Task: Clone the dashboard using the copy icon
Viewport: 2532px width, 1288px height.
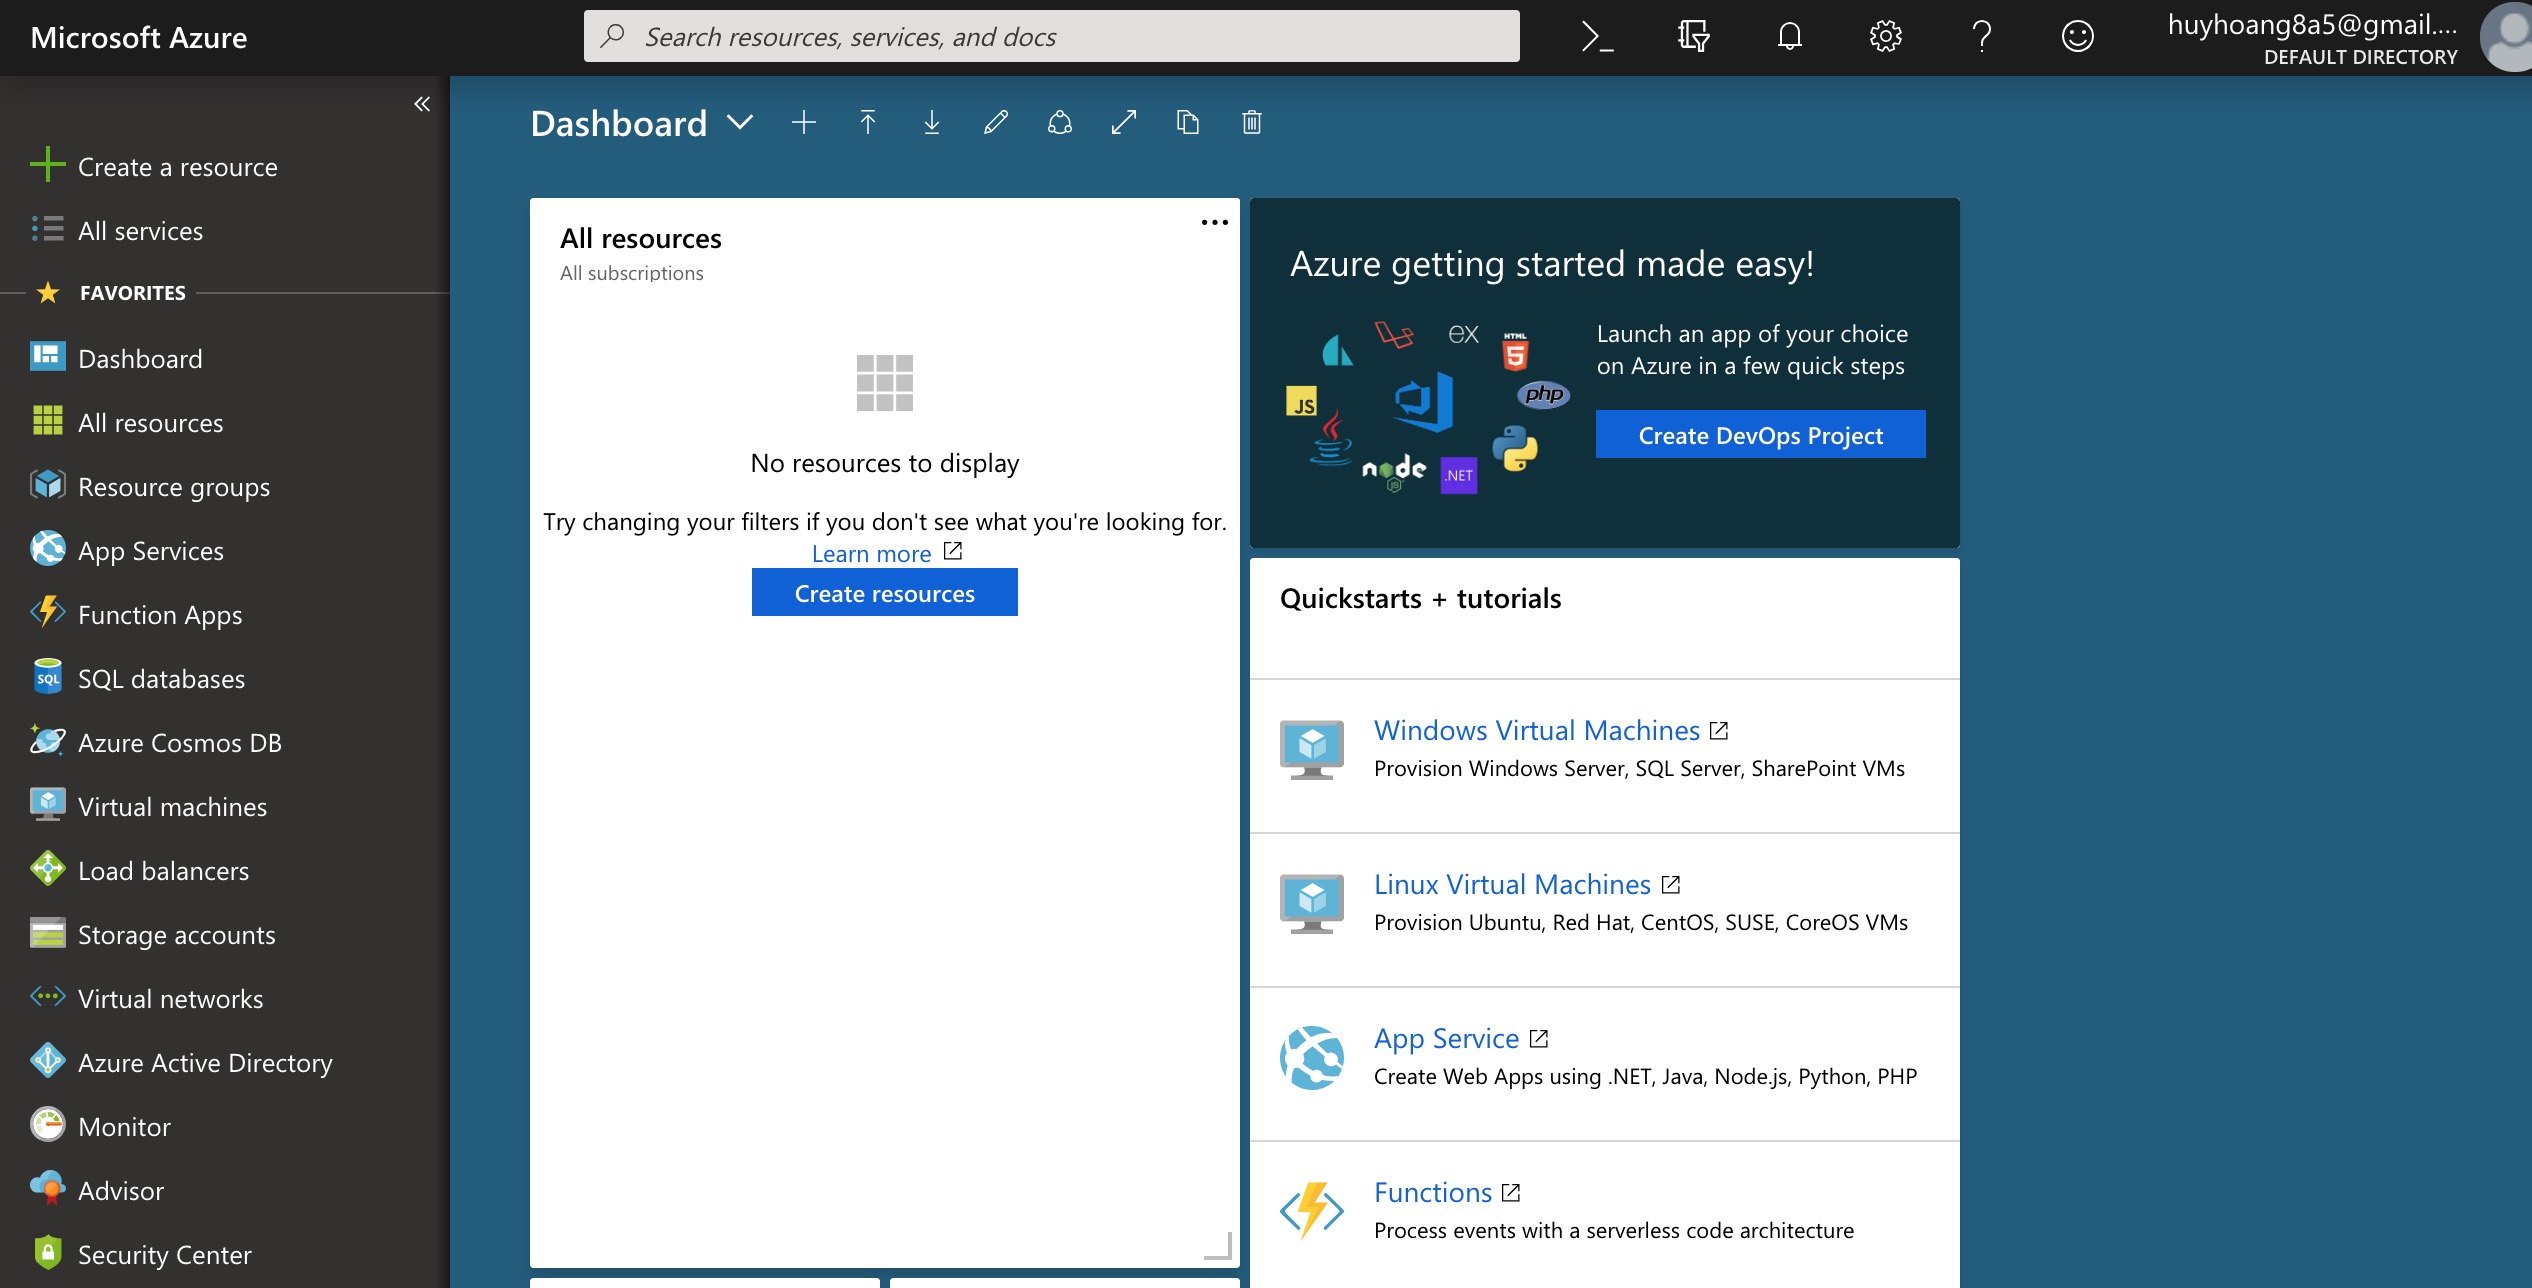Action: point(1188,123)
